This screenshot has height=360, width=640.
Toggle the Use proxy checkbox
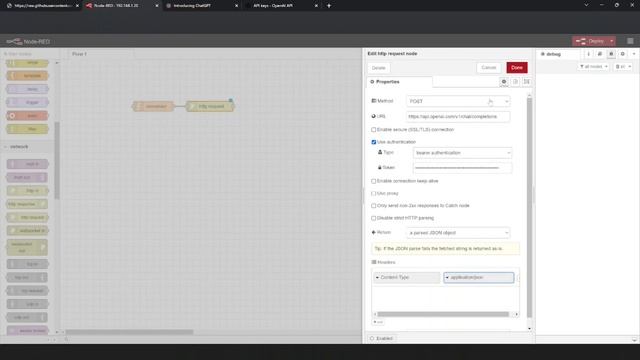tap(373, 193)
